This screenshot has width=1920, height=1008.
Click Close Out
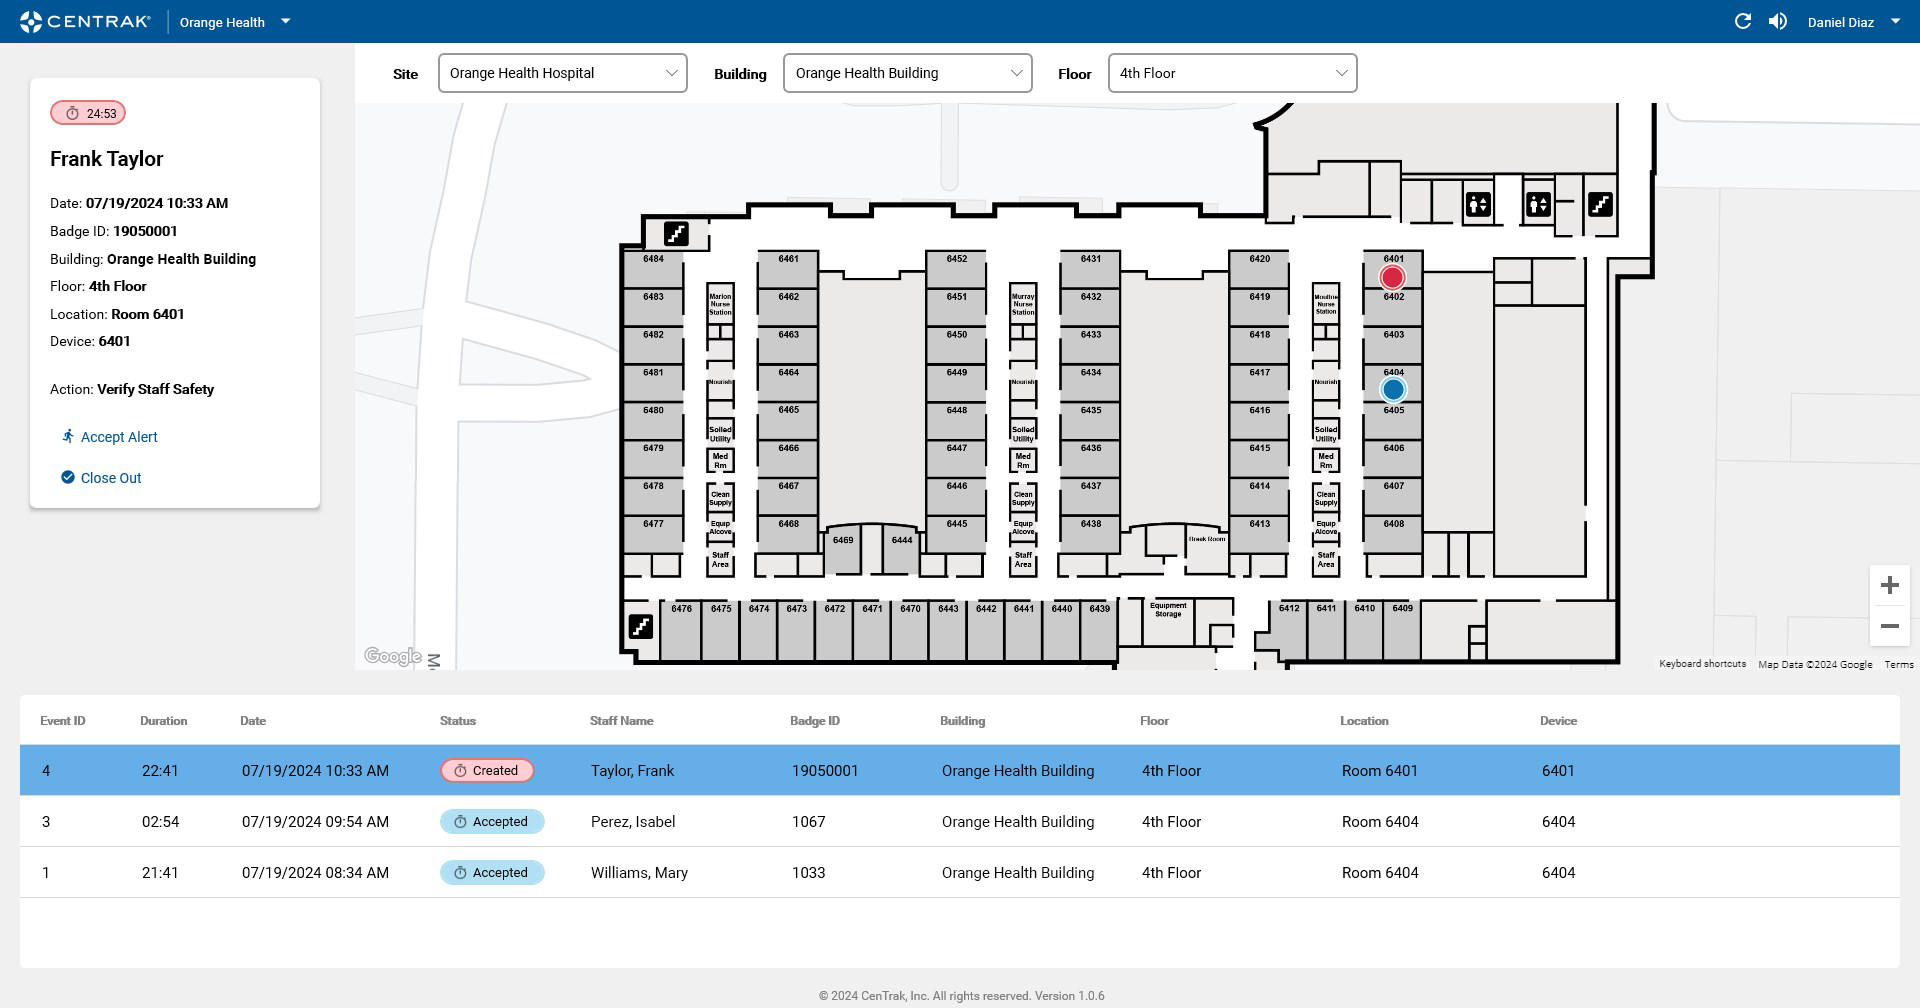101,478
